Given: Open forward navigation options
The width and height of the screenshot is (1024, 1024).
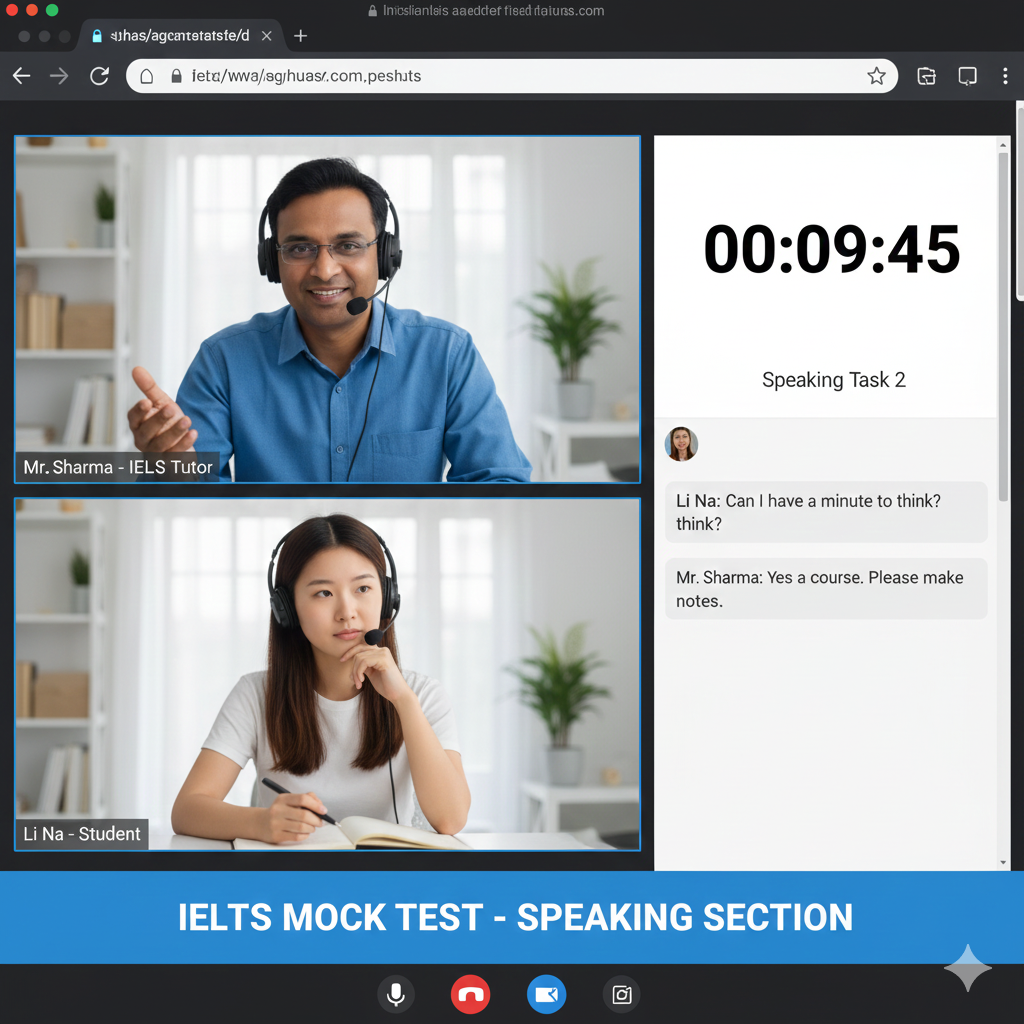Looking at the screenshot, I should [x=58, y=75].
